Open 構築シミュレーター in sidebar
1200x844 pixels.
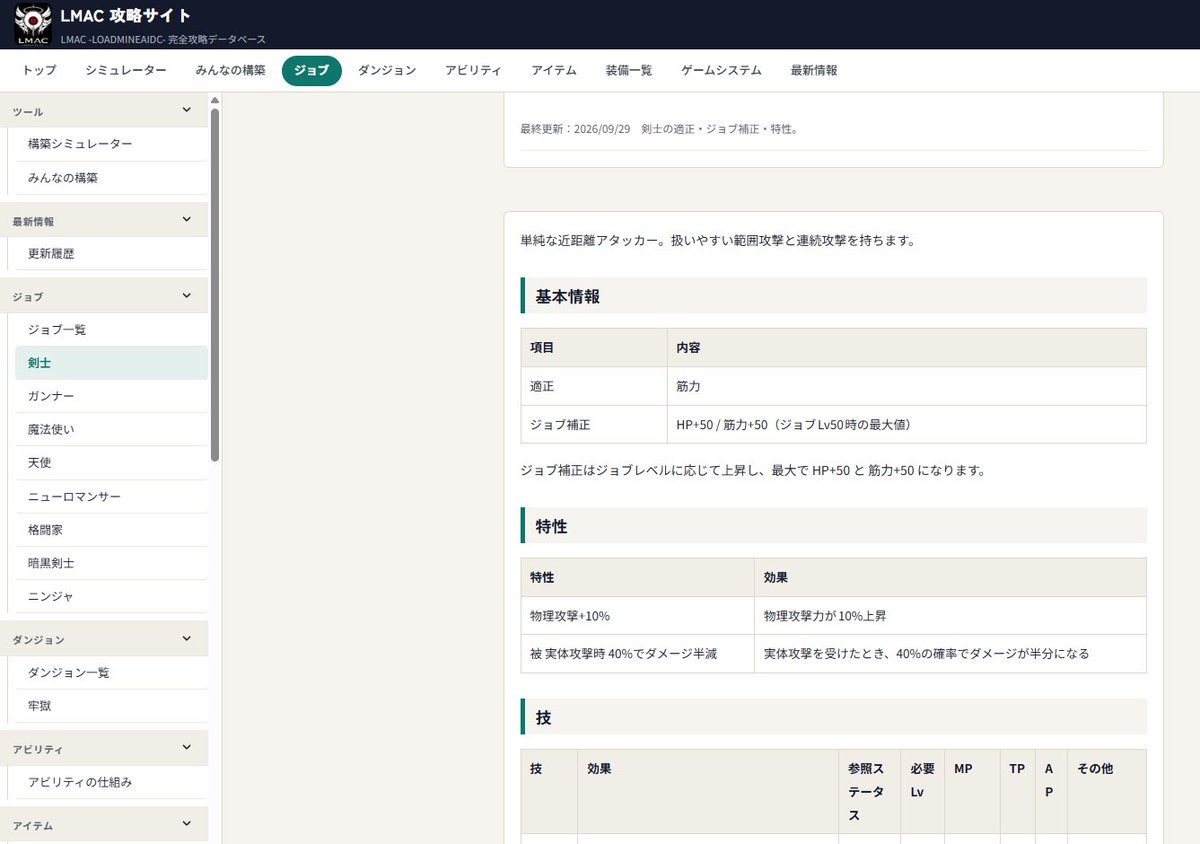point(112,144)
